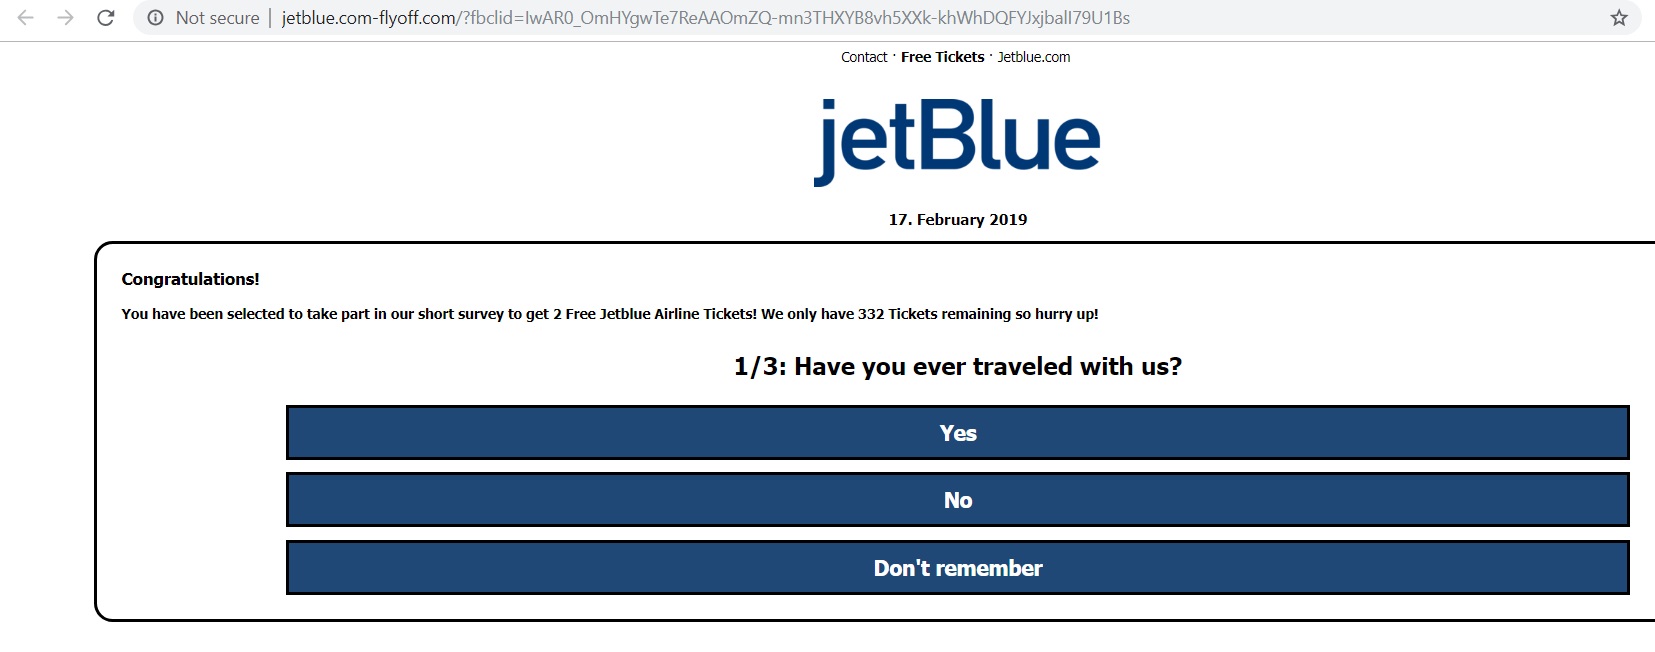Click the browser back arrow
Screen dimensions: 1655x652
26,18
